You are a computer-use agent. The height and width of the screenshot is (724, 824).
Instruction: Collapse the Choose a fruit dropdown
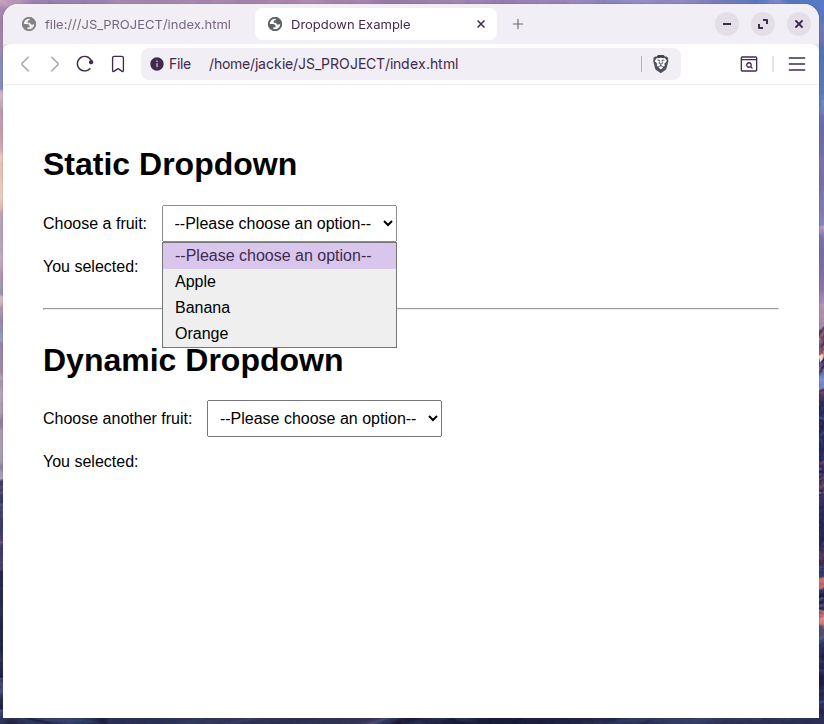279,224
